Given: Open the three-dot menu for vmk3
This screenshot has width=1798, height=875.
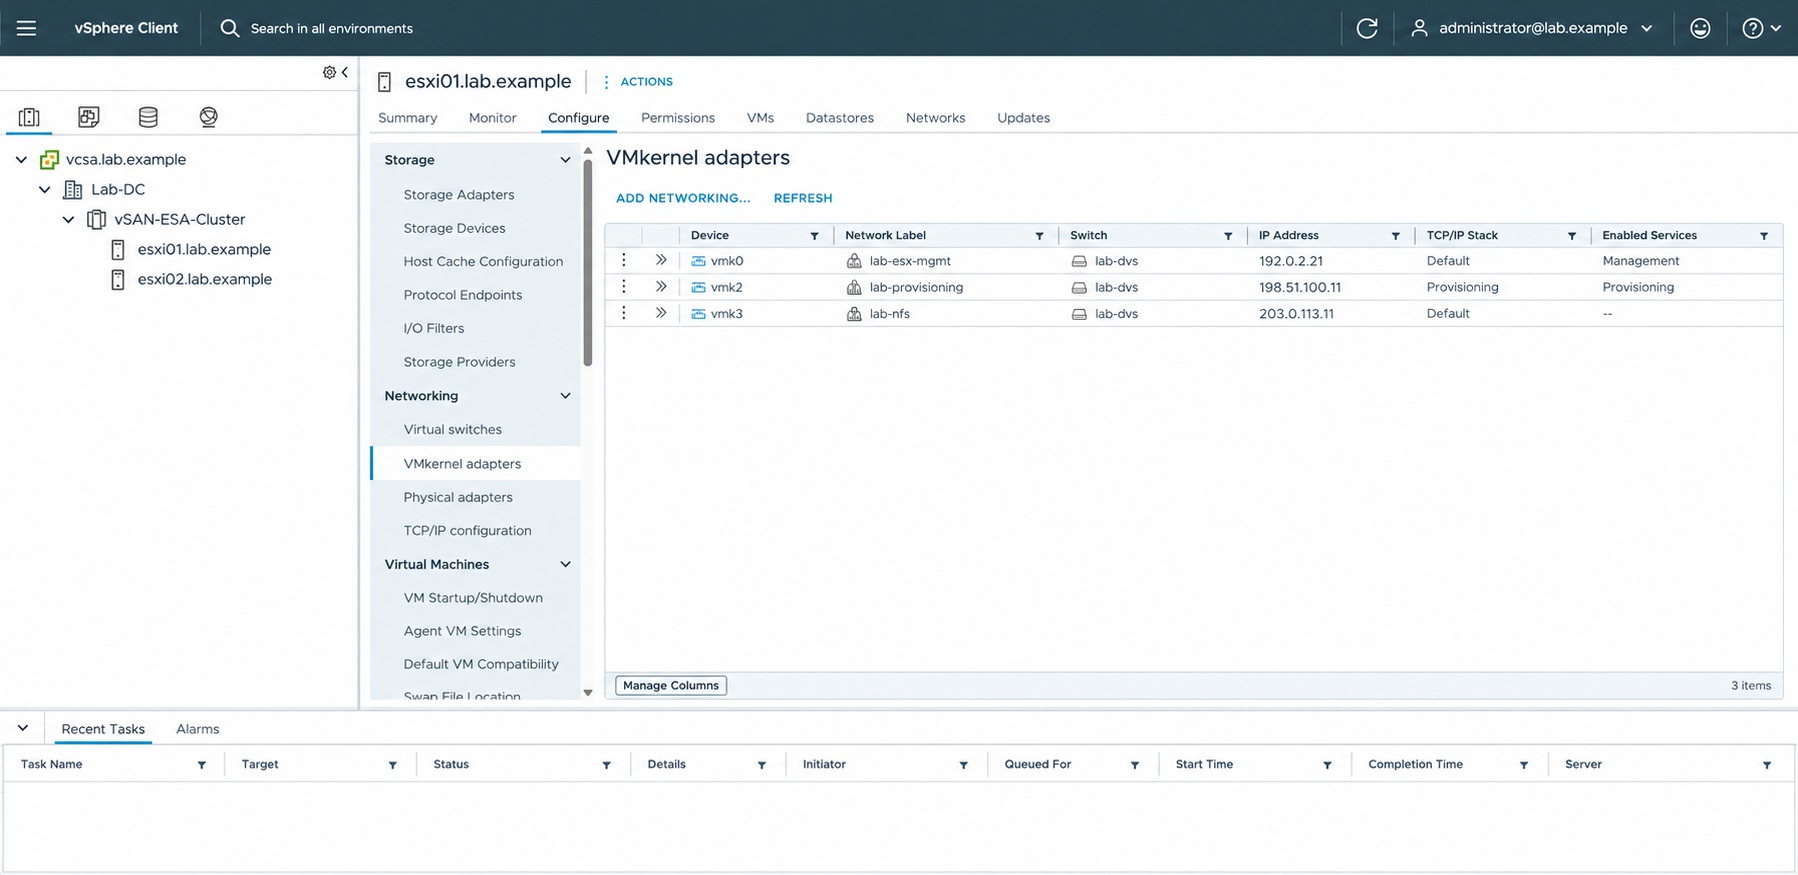Looking at the screenshot, I should [624, 313].
